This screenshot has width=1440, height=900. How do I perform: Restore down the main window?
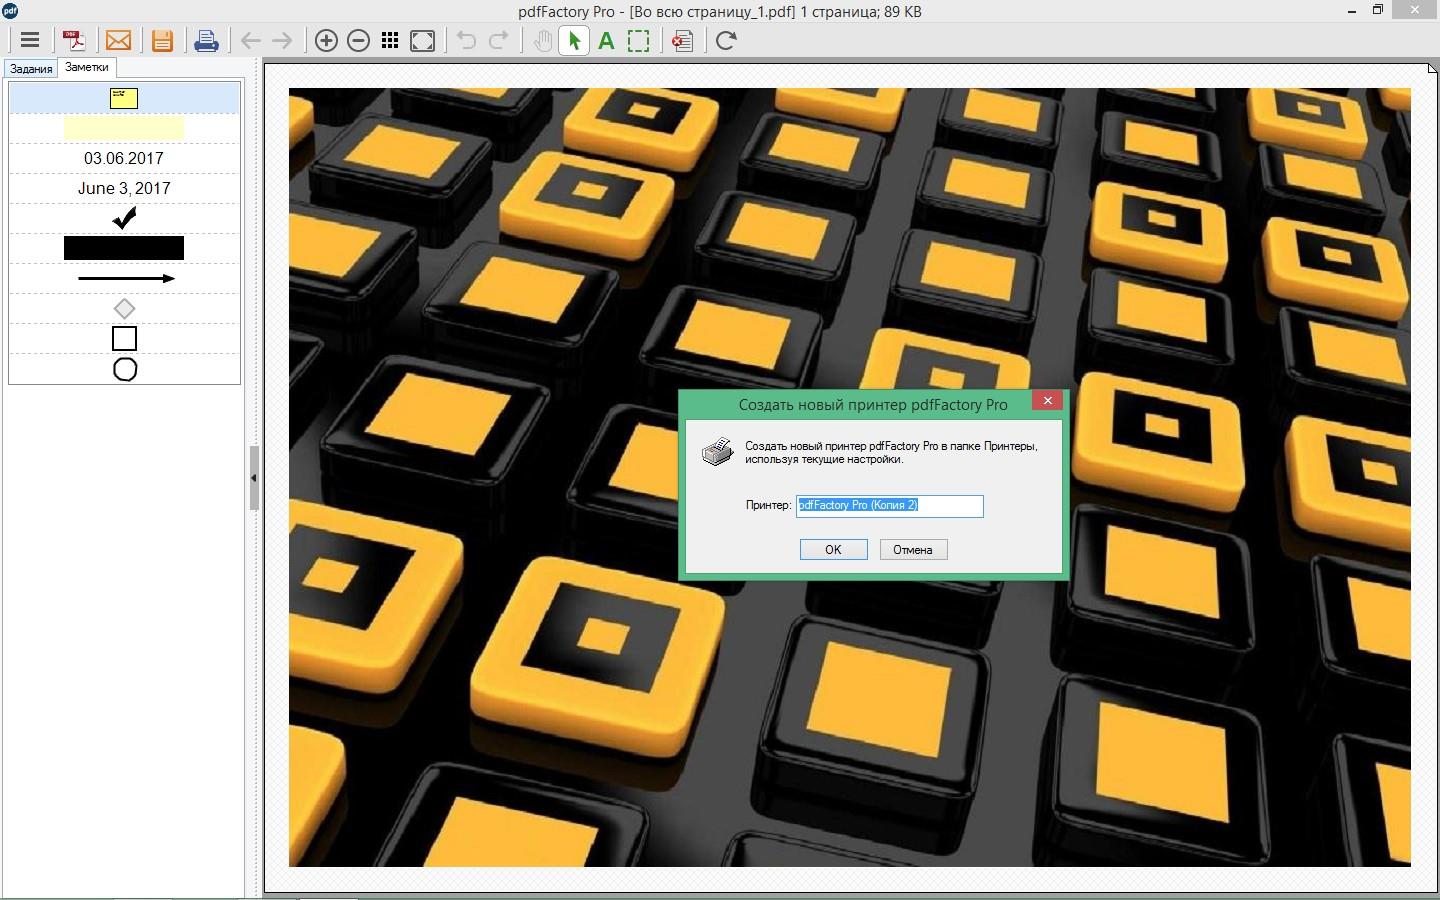[x=1377, y=9]
